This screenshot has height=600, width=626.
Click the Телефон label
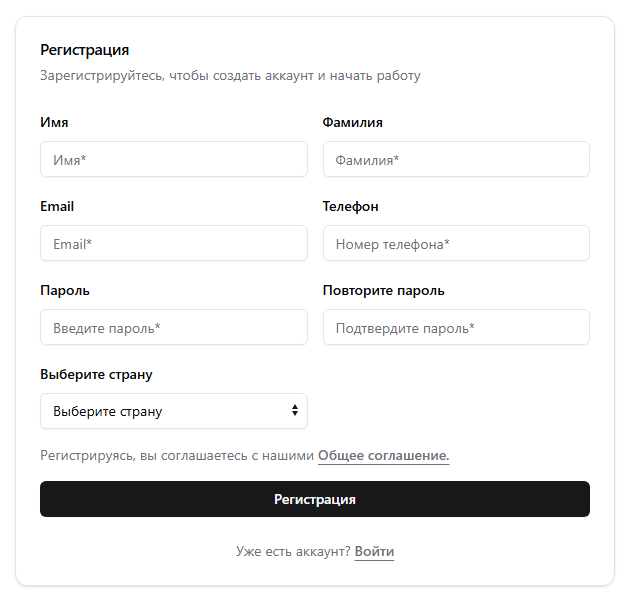350,206
